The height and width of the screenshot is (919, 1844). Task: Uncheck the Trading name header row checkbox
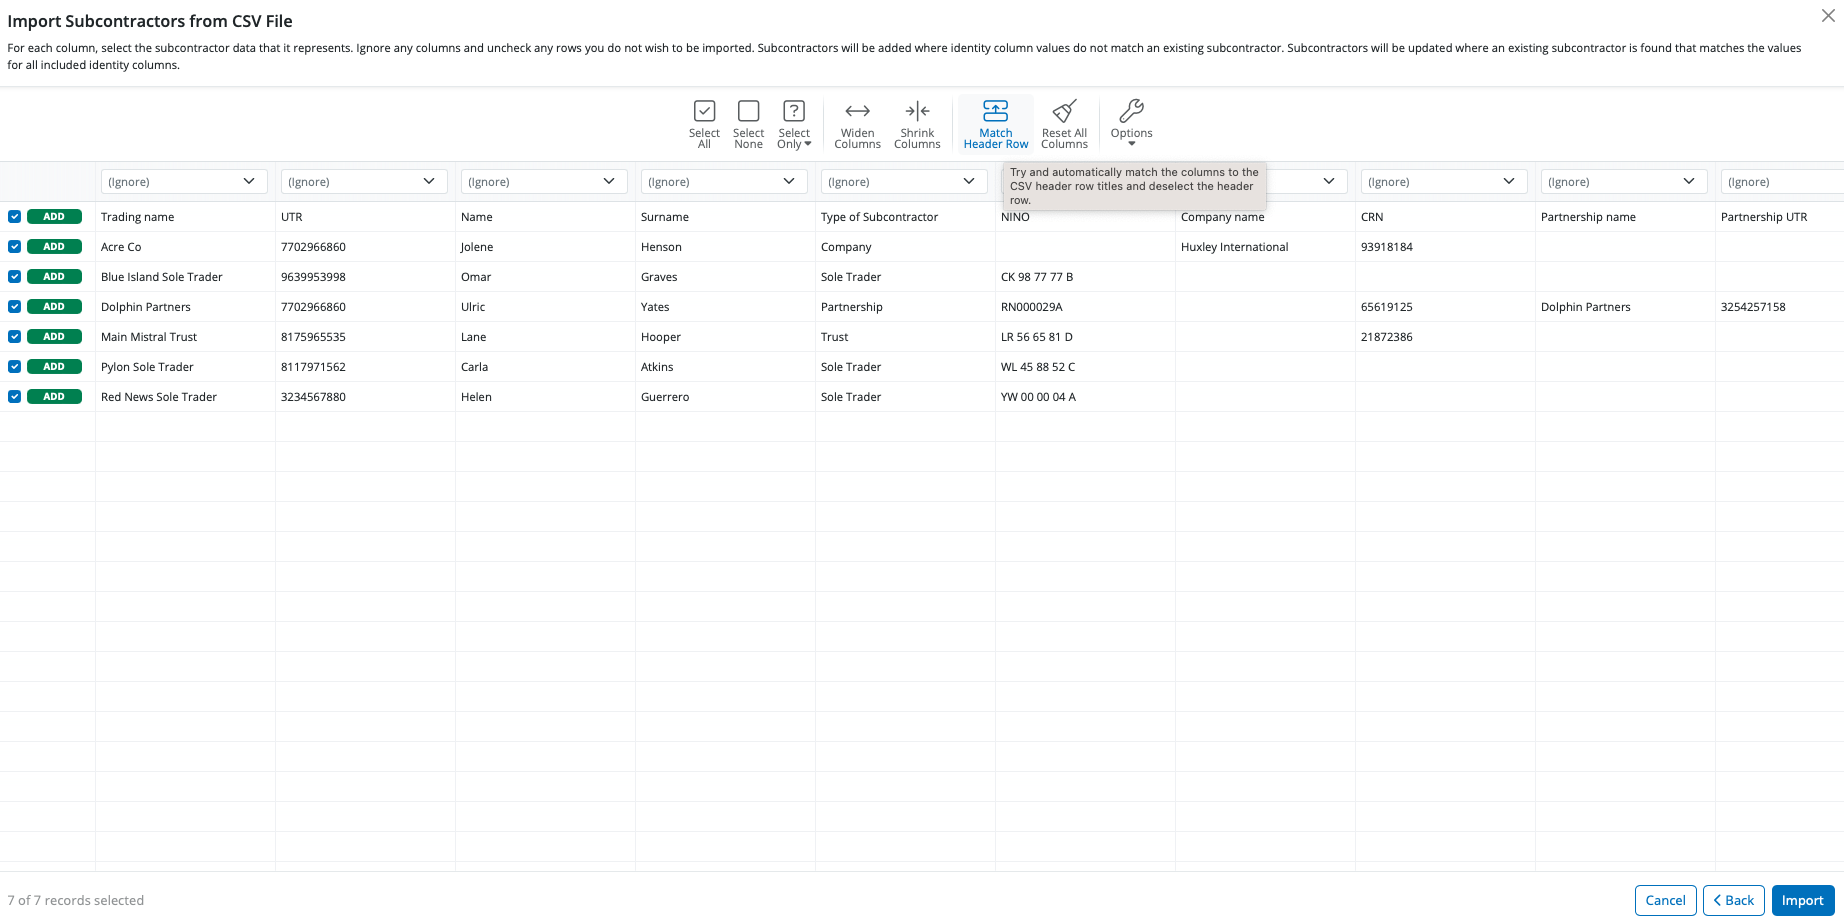coord(15,217)
